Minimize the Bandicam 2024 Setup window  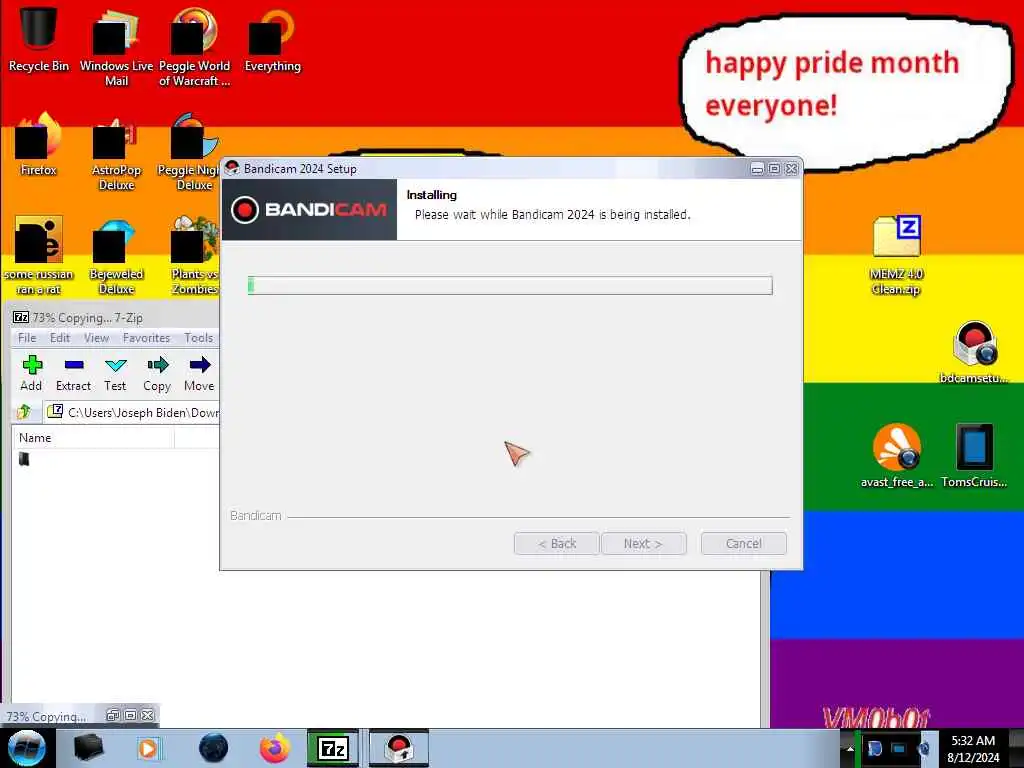click(757, 169)
